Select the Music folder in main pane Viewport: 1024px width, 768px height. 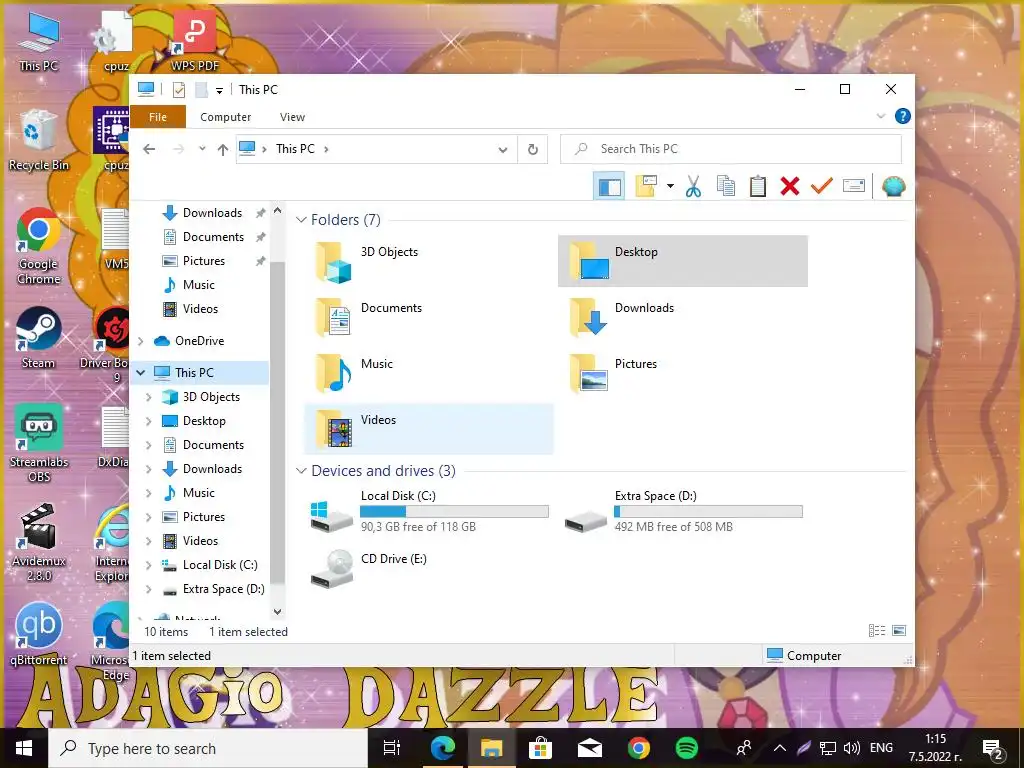429,374
